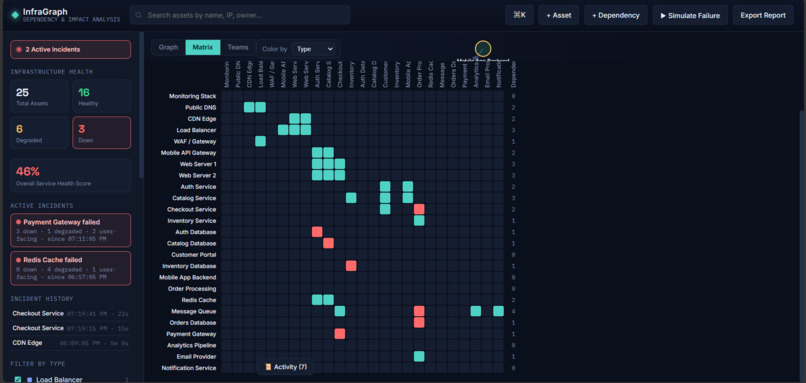Click the gold-ringed Mobile App Backend node
Screen dimensions: 806x383
point(483,49)
